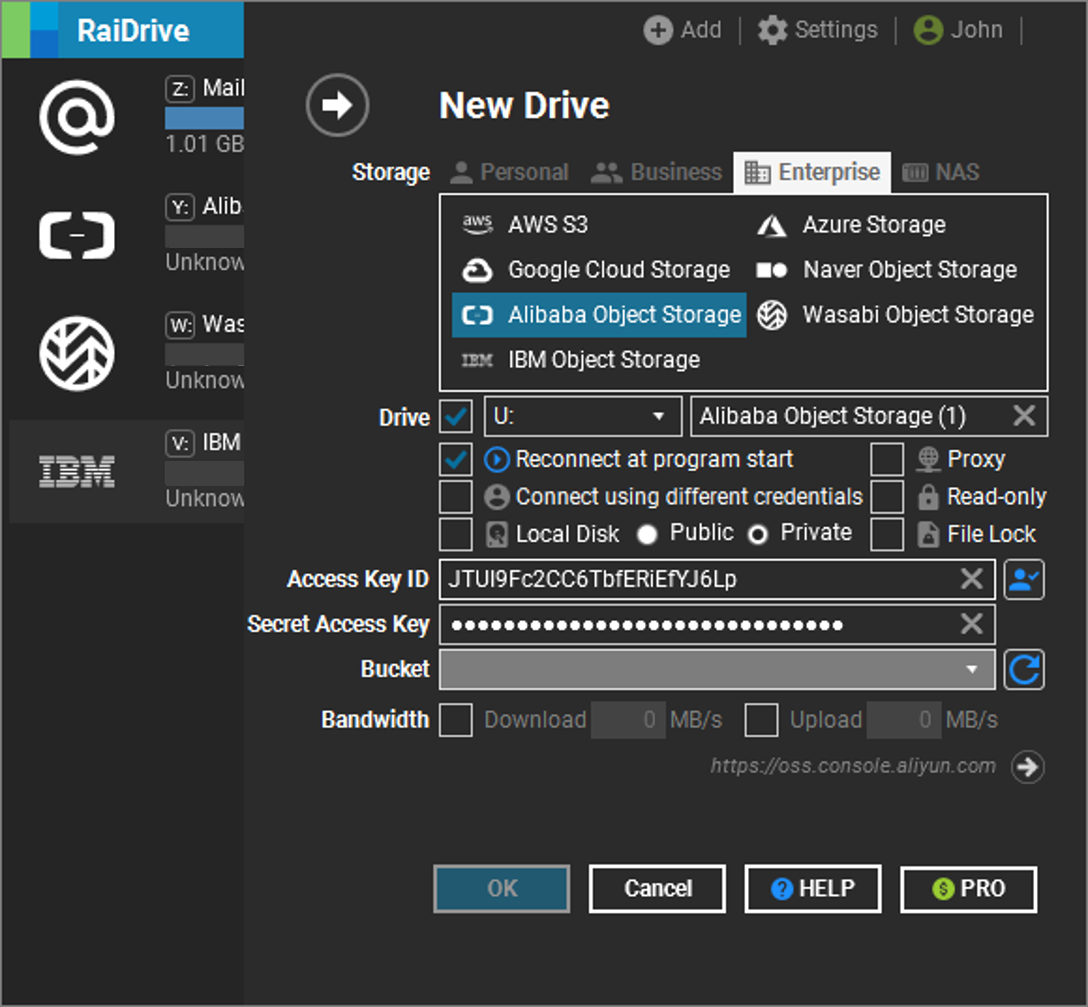
Task: Open HELP
Action: tap(813, 888)
